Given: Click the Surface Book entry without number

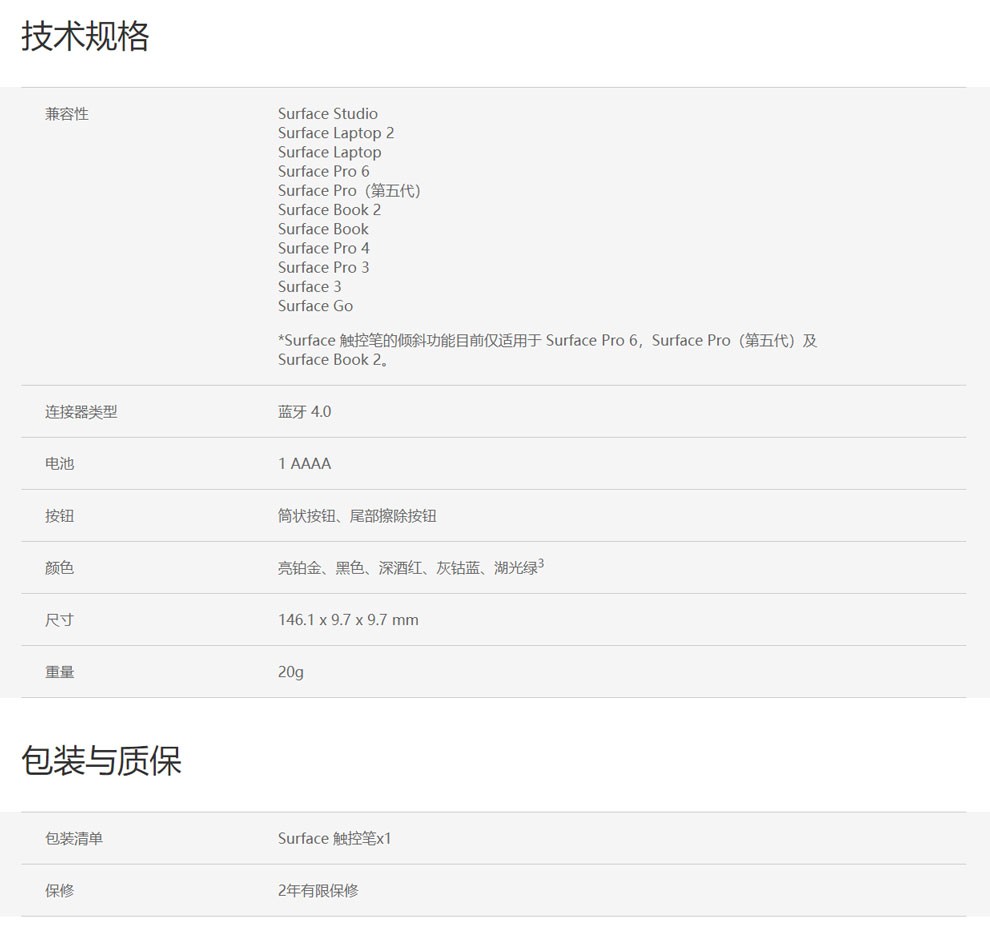Looking at the screenshot, I should (x=323, y=229).
